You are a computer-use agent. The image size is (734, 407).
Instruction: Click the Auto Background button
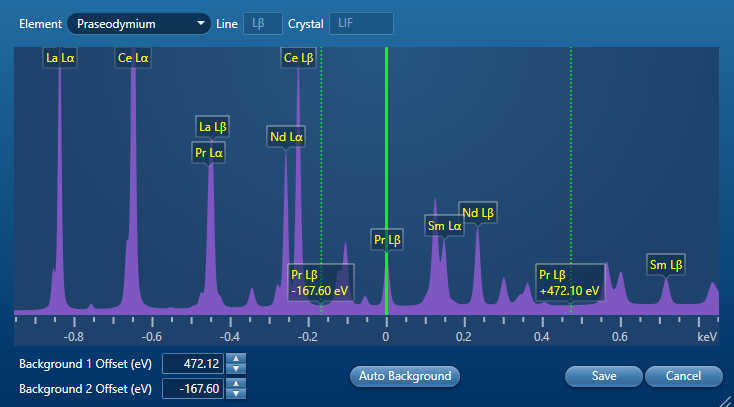tap(404, 376)
